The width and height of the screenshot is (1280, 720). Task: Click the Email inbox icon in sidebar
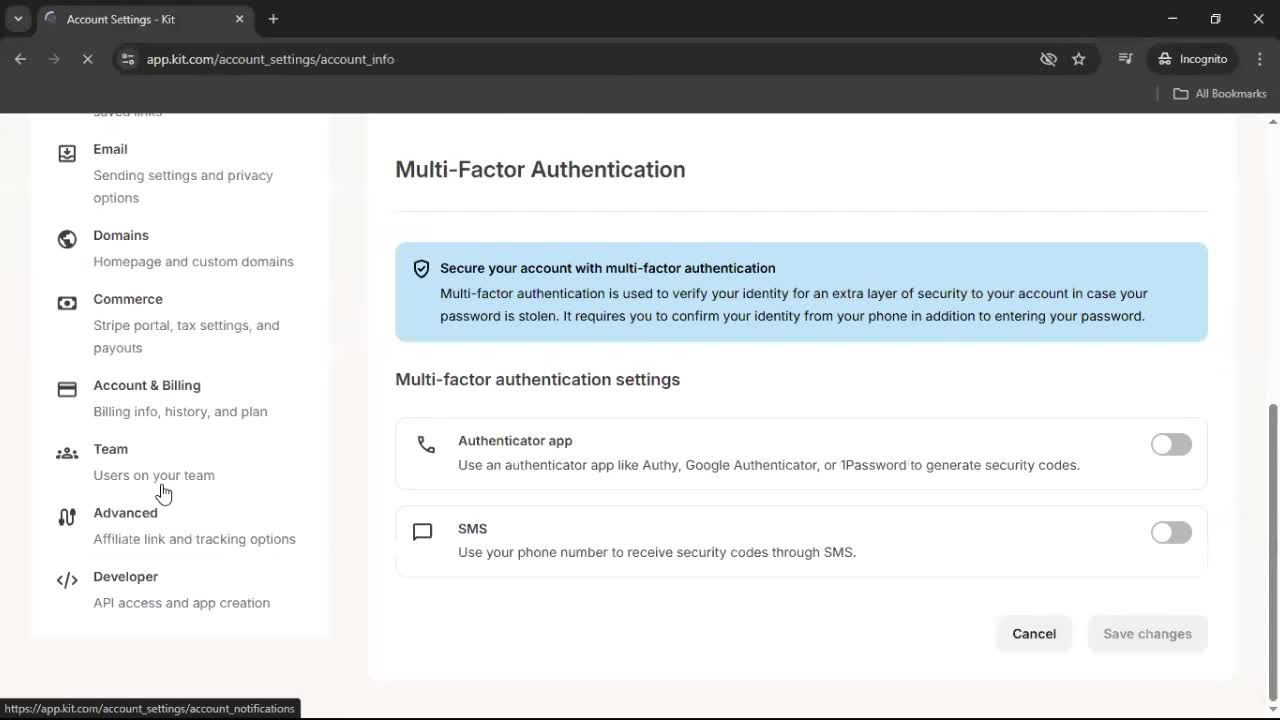coord(67,153)
